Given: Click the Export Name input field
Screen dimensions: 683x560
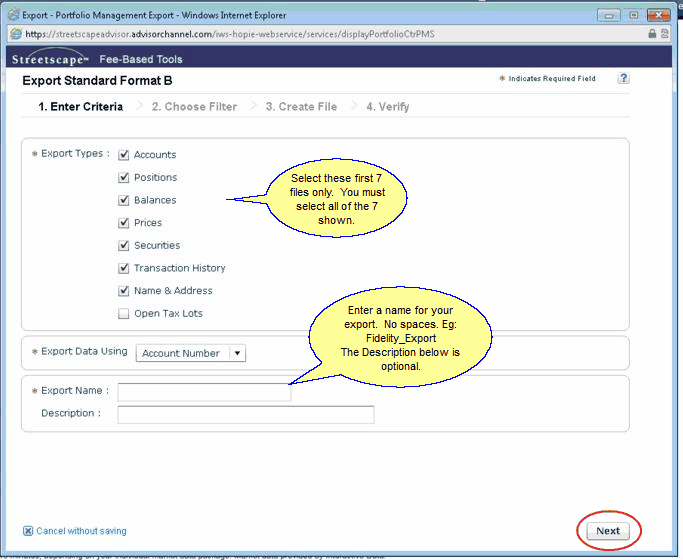Looking at the screenshot, I should (x=204, y=392).
